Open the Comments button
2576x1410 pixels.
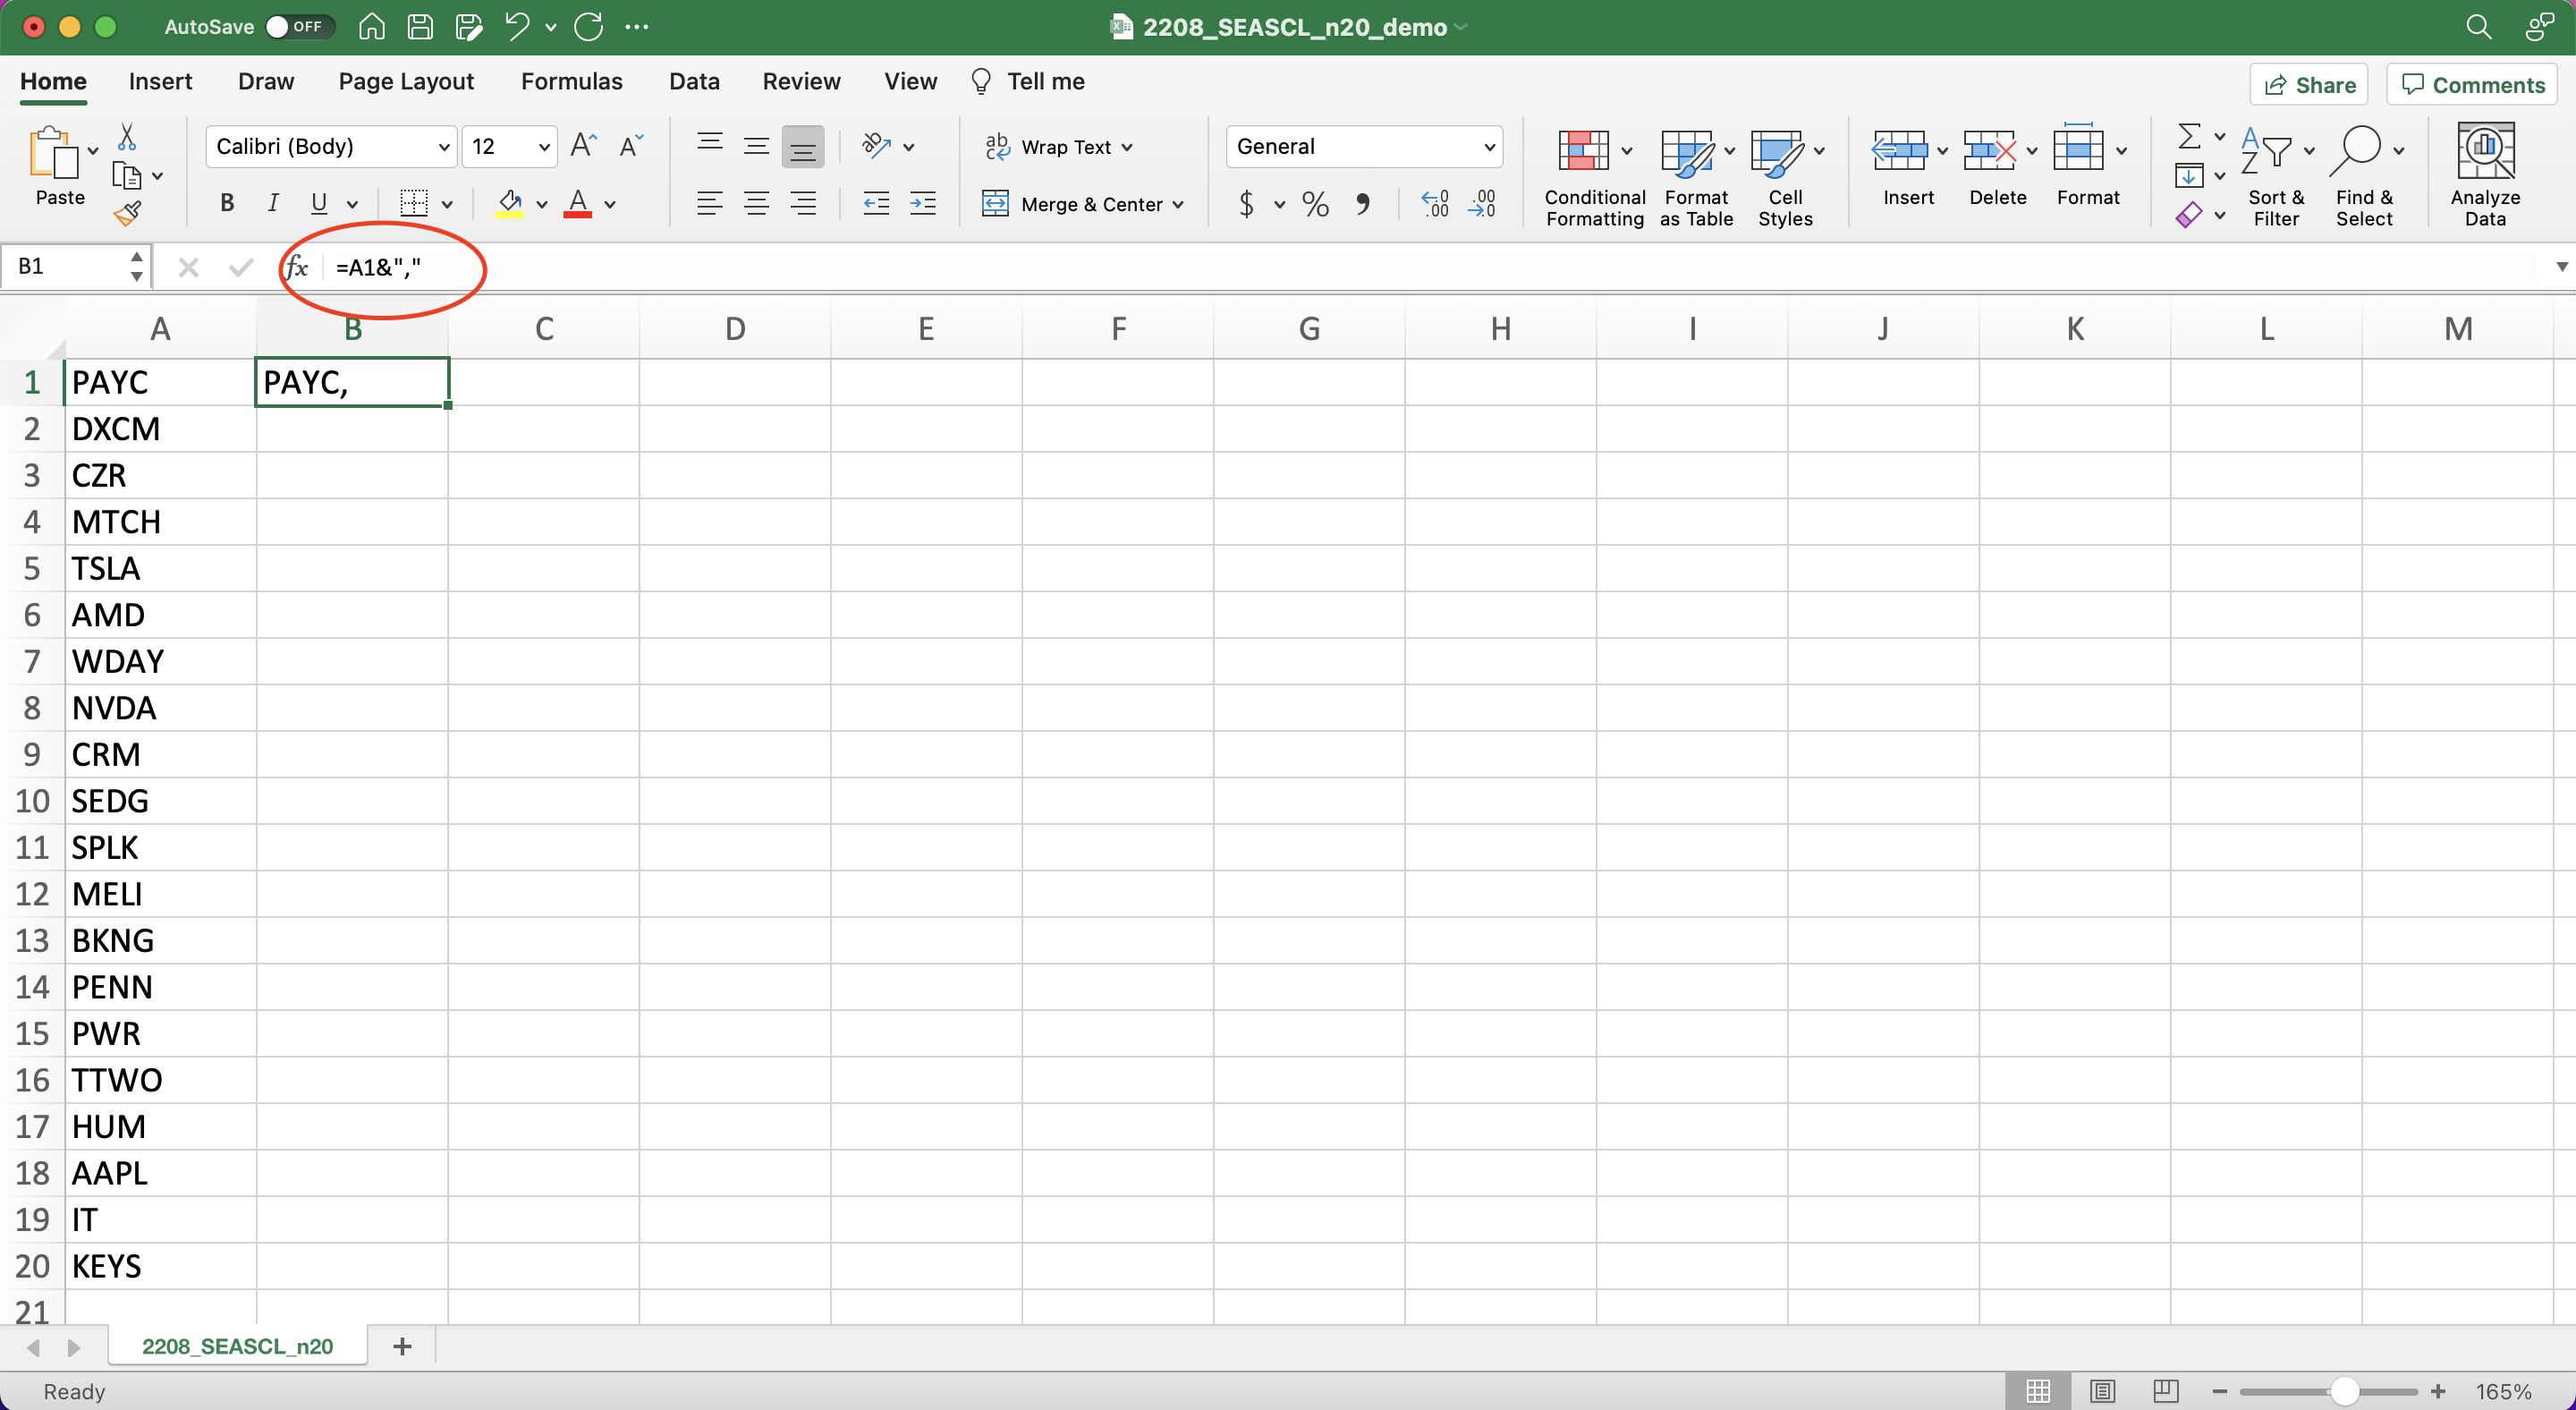[2472, 85]
